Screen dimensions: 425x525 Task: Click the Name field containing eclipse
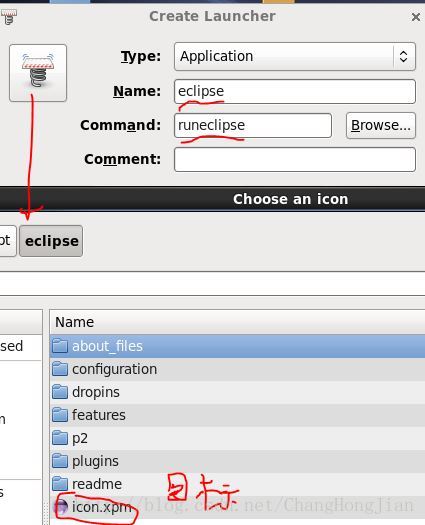click(295, 91)
